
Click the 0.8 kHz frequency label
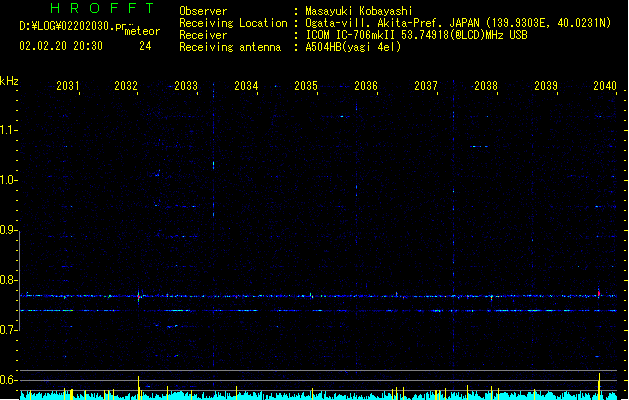[x=8, y=280]
